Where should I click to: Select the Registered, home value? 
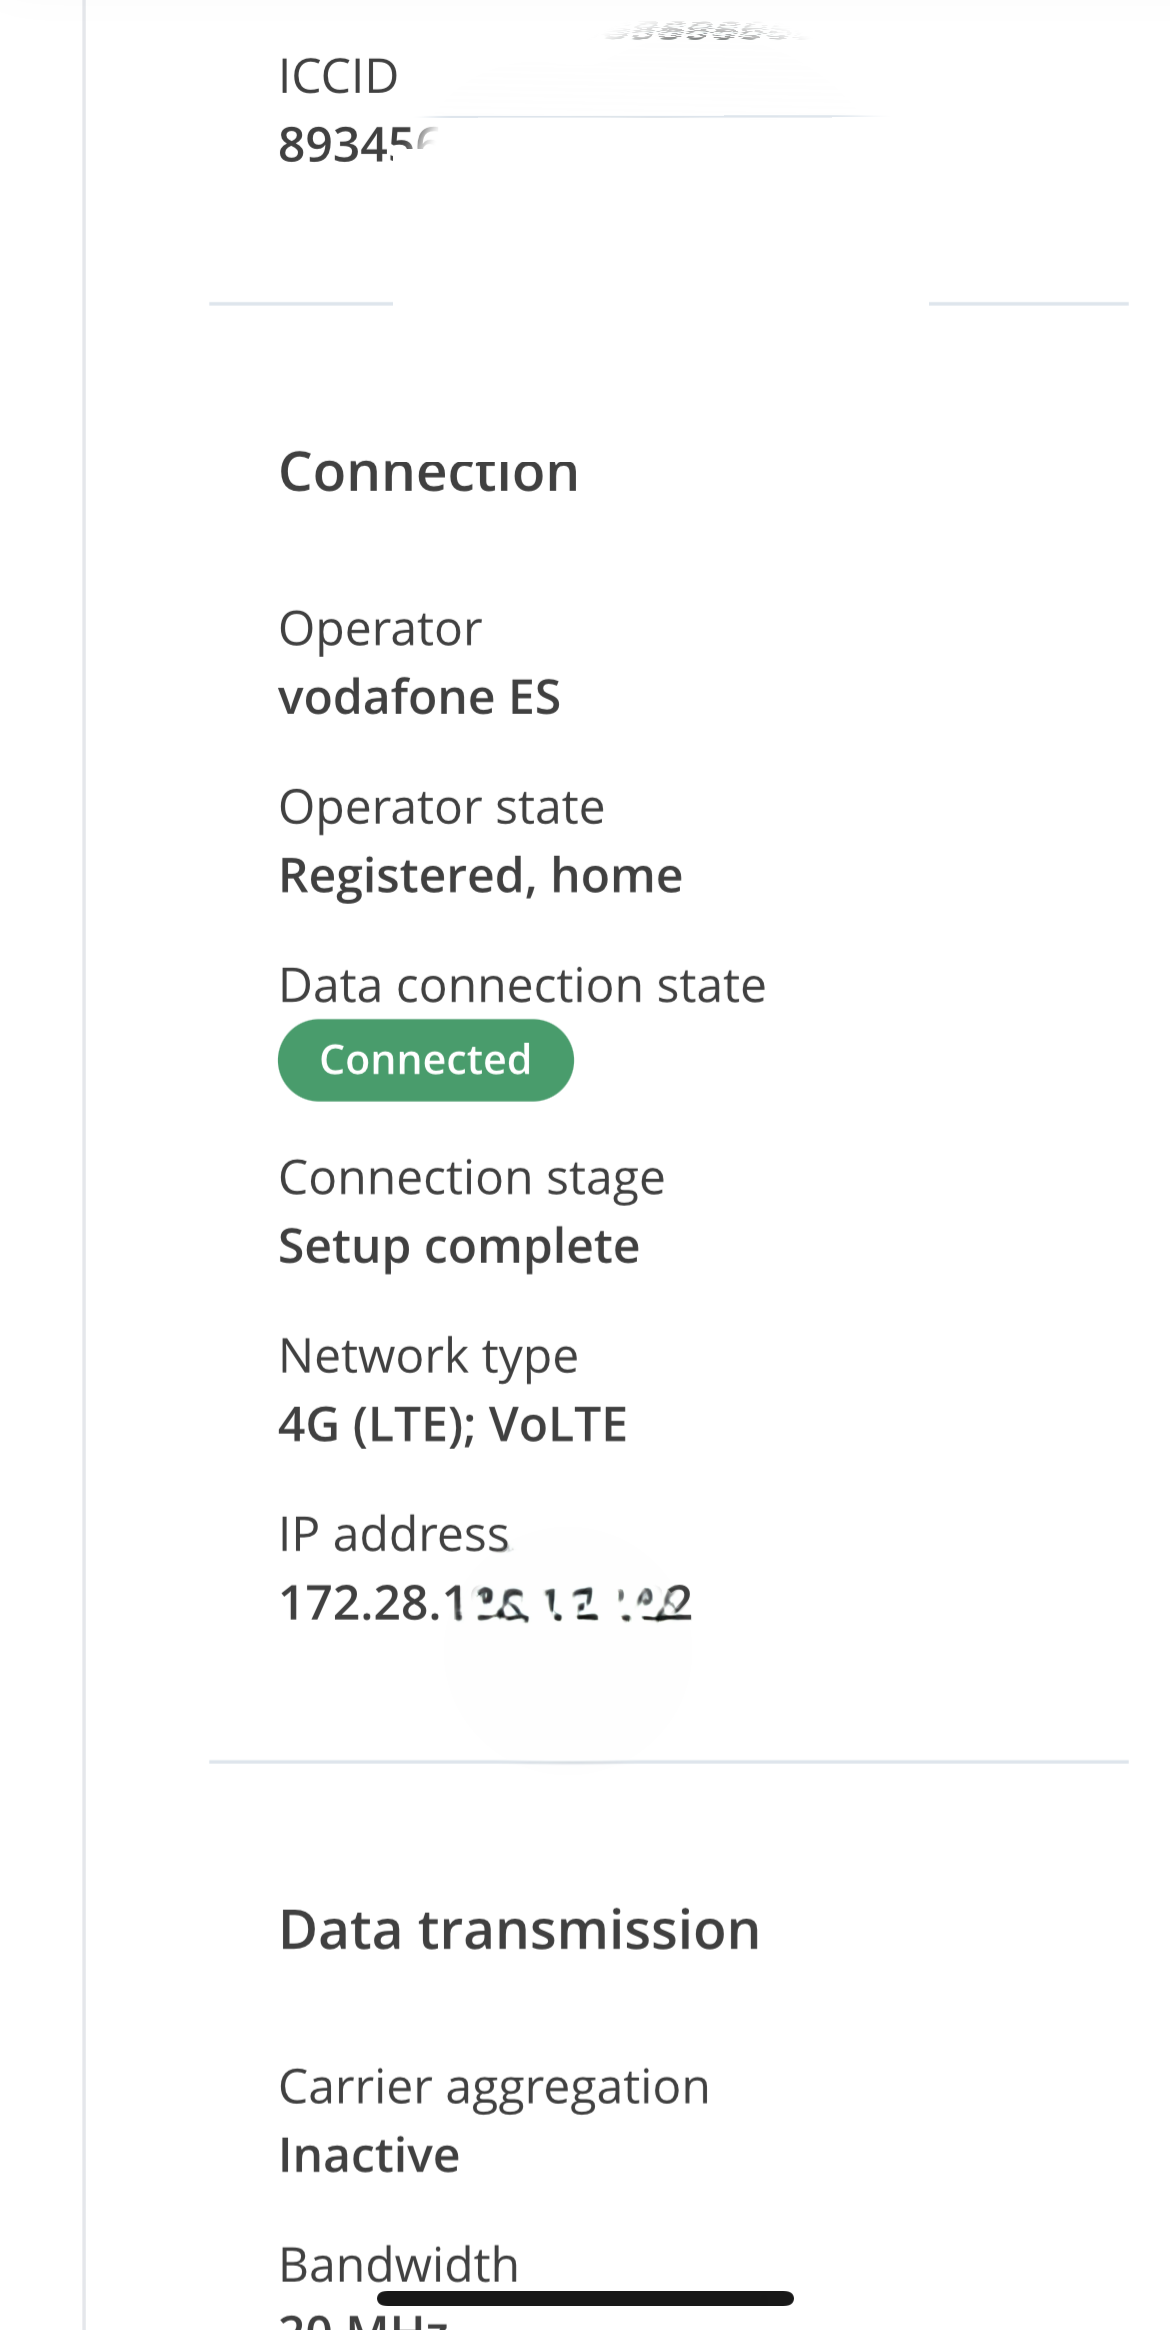click(480, 876)
